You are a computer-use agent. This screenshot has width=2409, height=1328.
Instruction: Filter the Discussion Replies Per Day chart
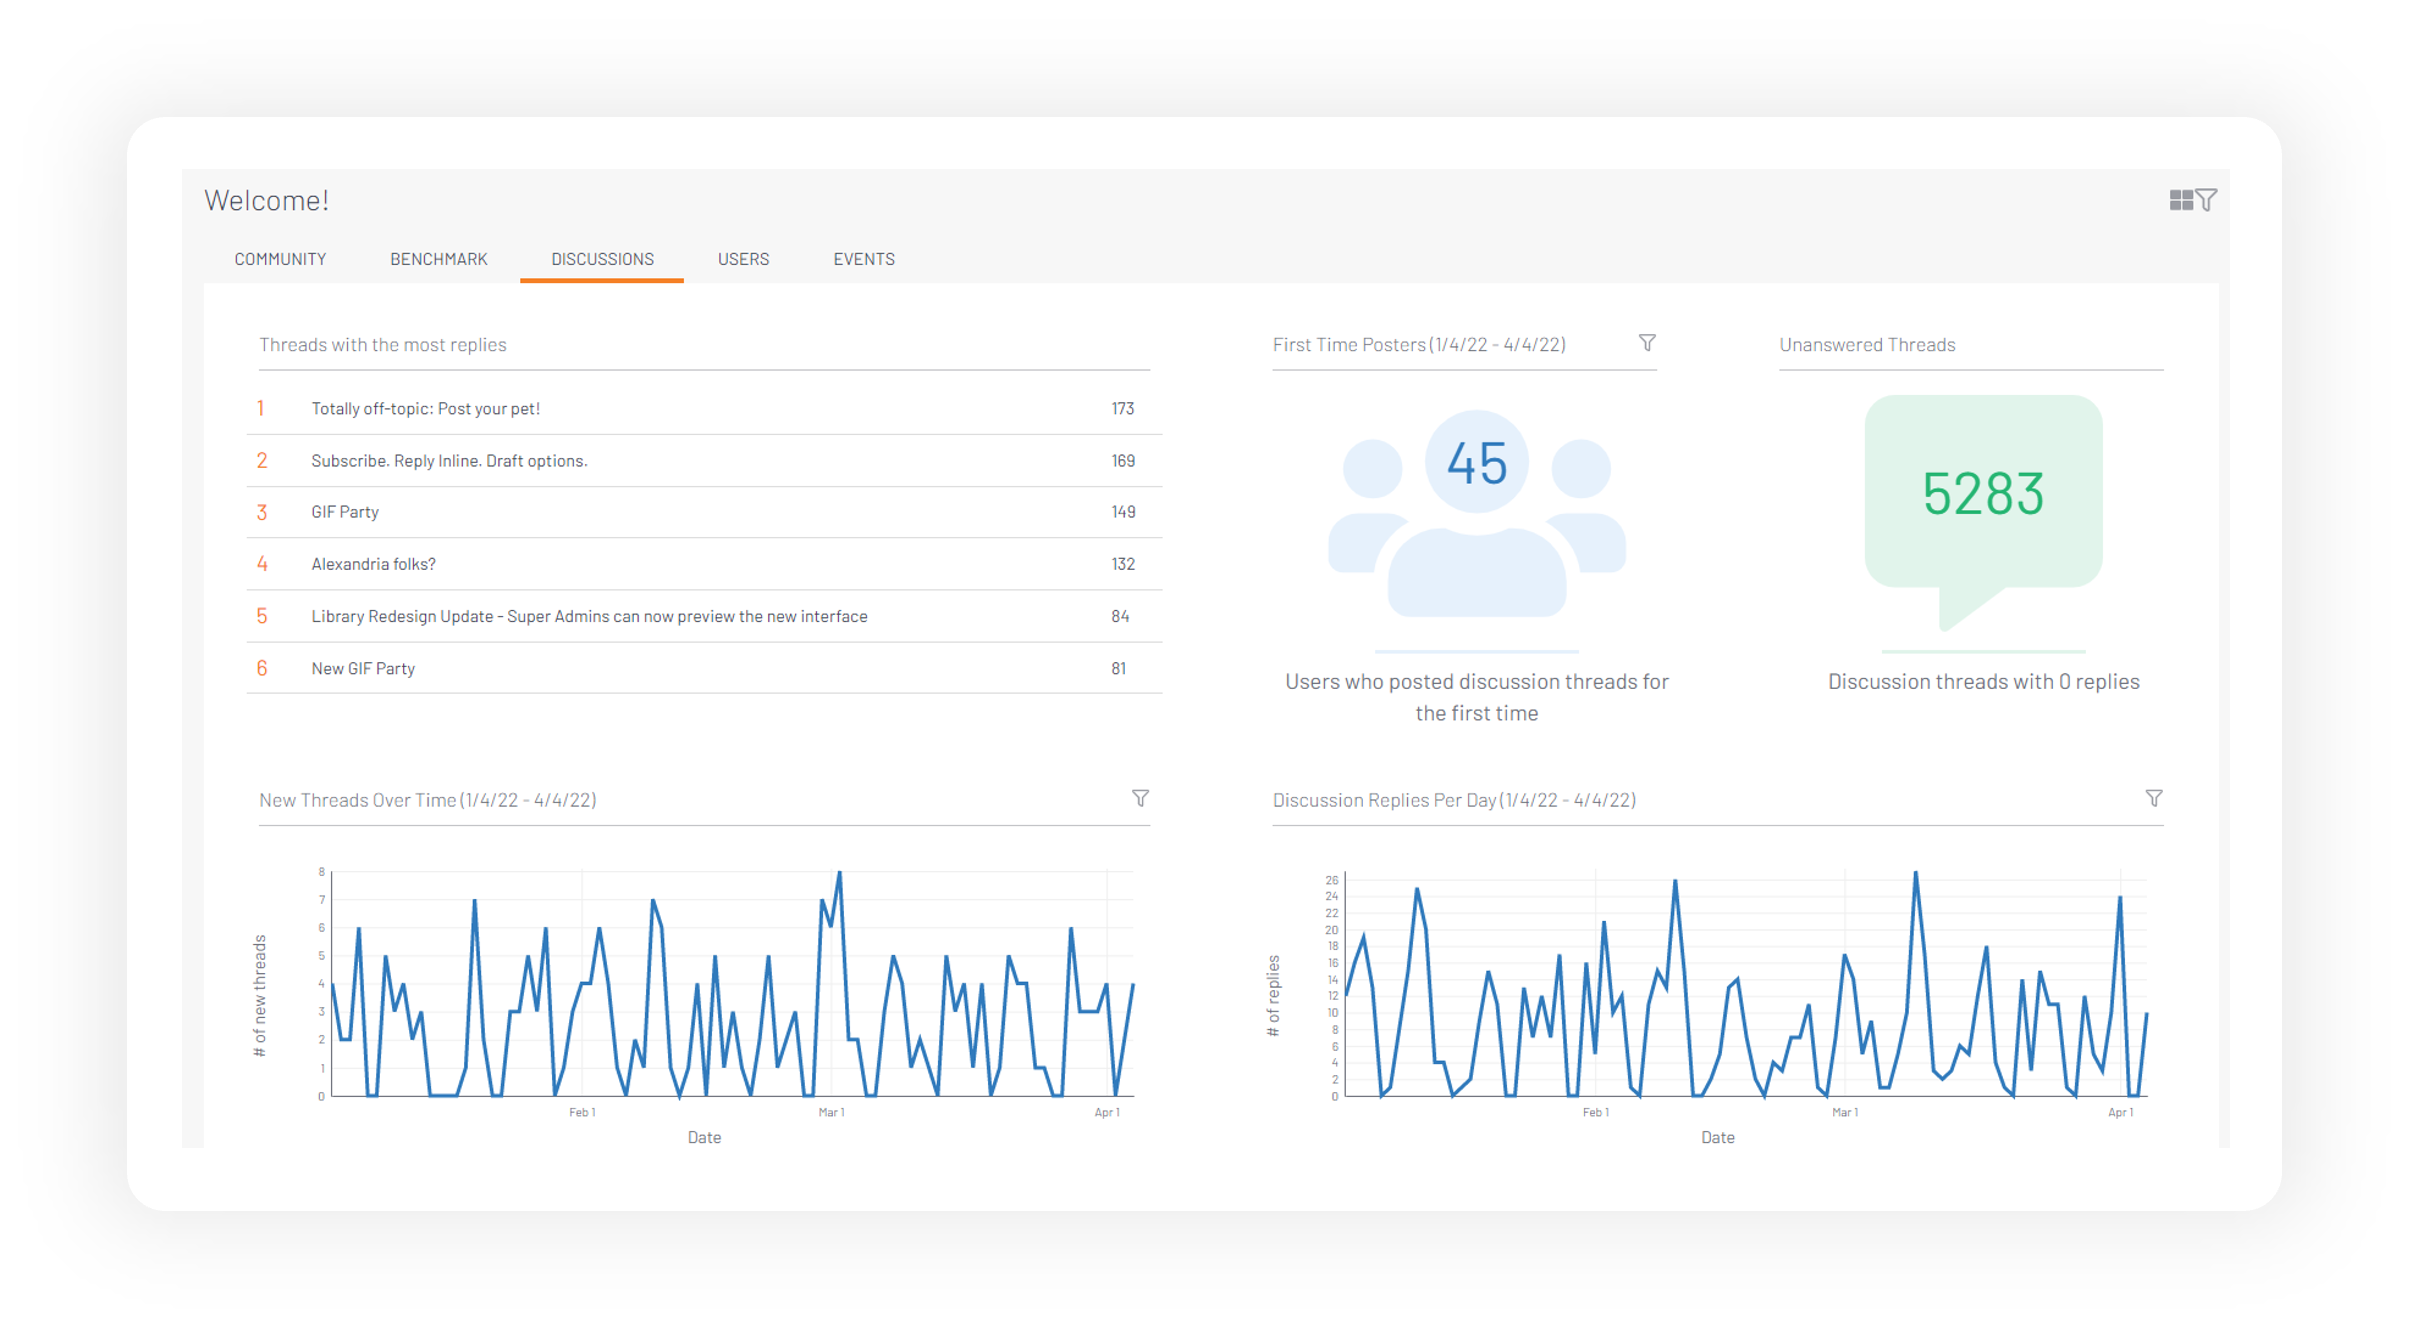(x=2154, y=798)
